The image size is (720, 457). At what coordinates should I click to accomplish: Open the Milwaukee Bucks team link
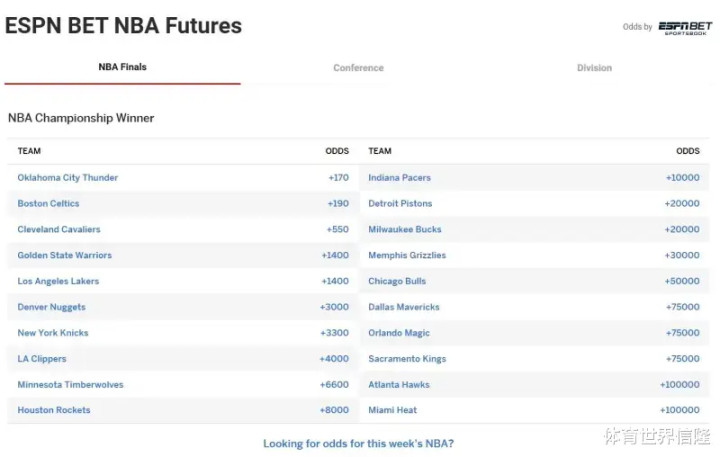405,230
